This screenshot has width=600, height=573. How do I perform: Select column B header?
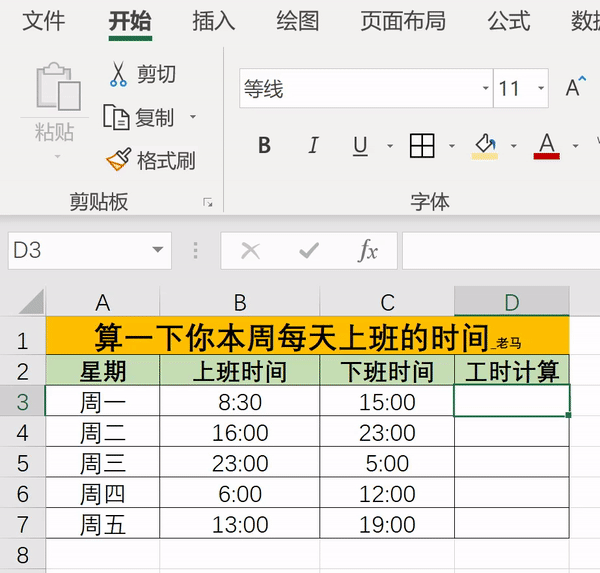(240, 302)
